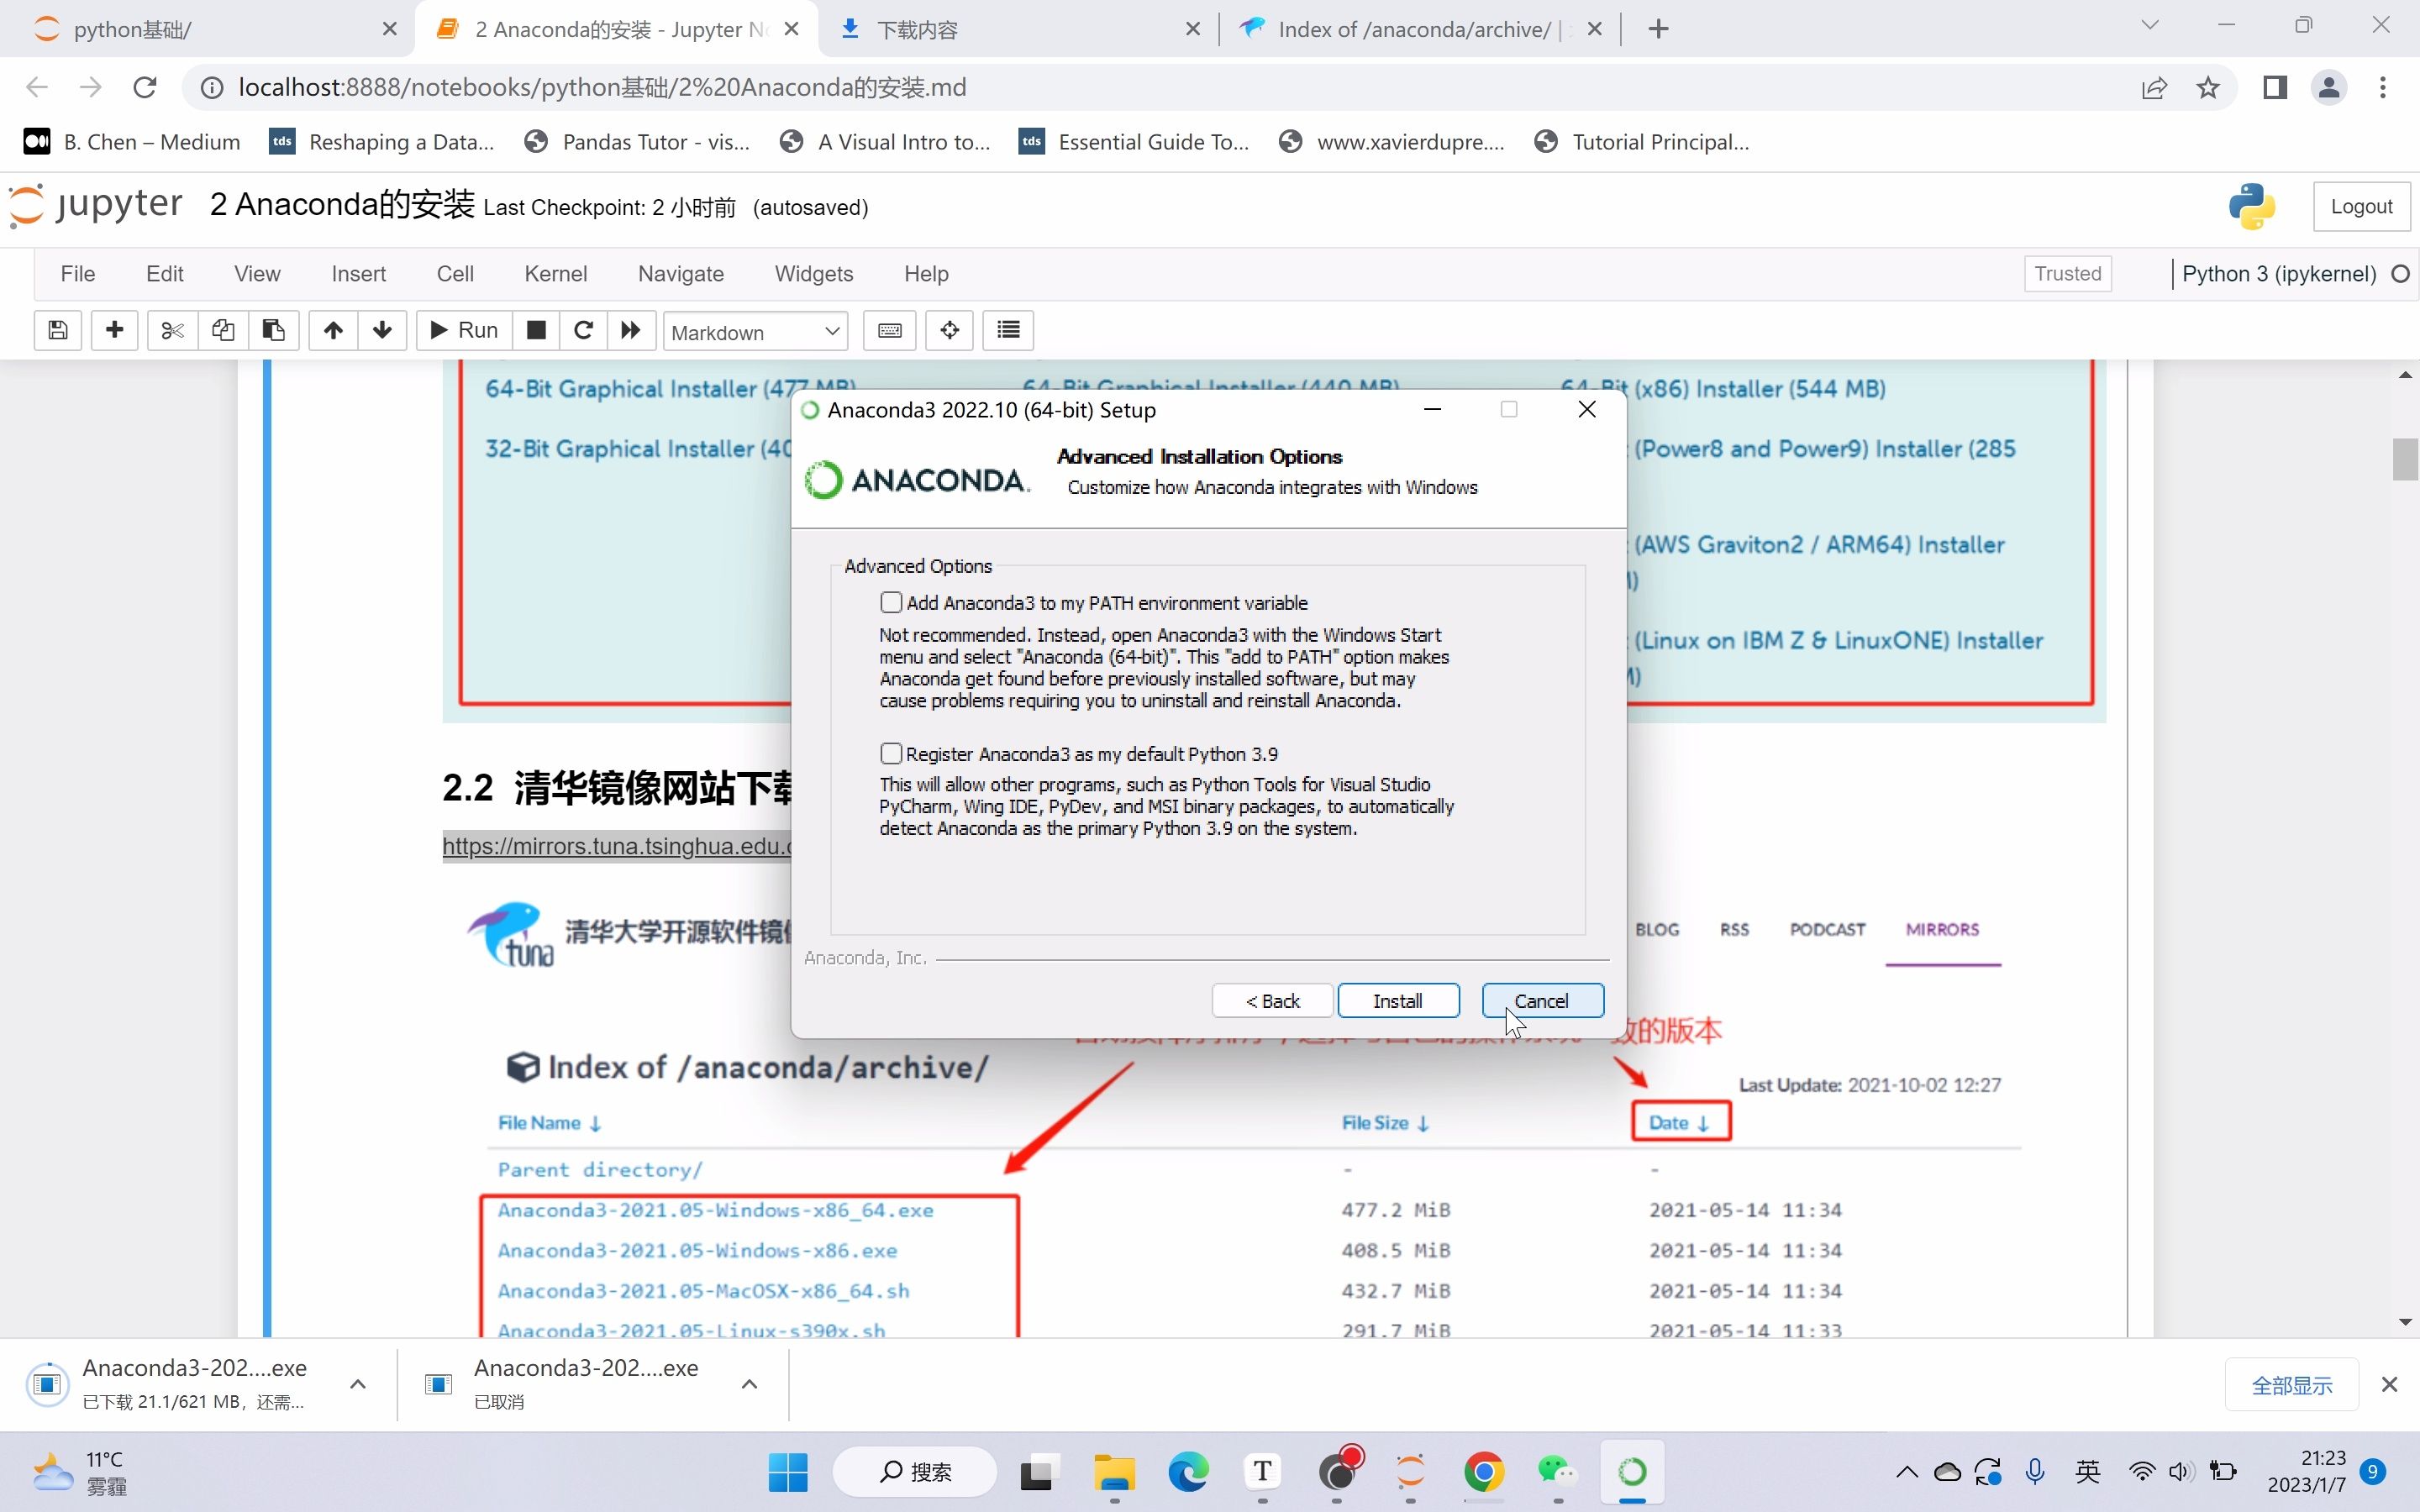
Task: Click the paste cells icon
Action: [x=273, y=330]
